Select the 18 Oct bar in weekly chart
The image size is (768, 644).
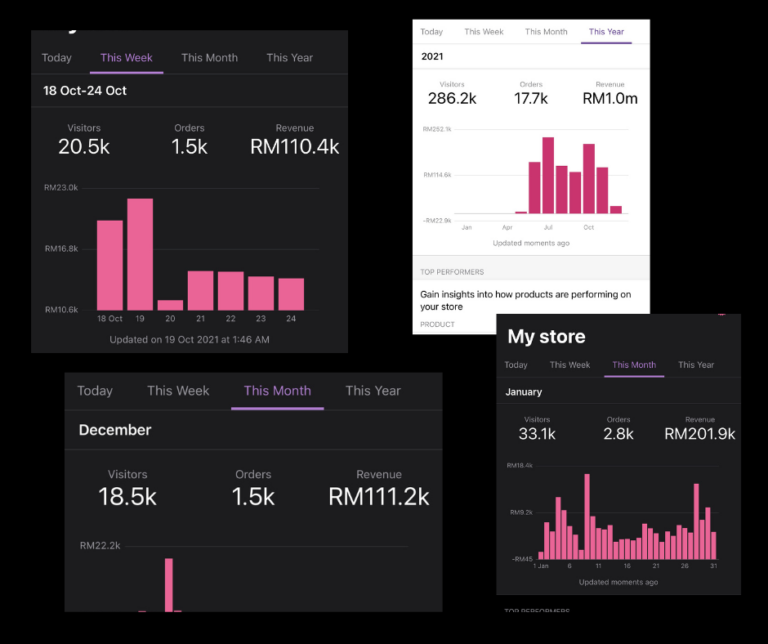110,265
